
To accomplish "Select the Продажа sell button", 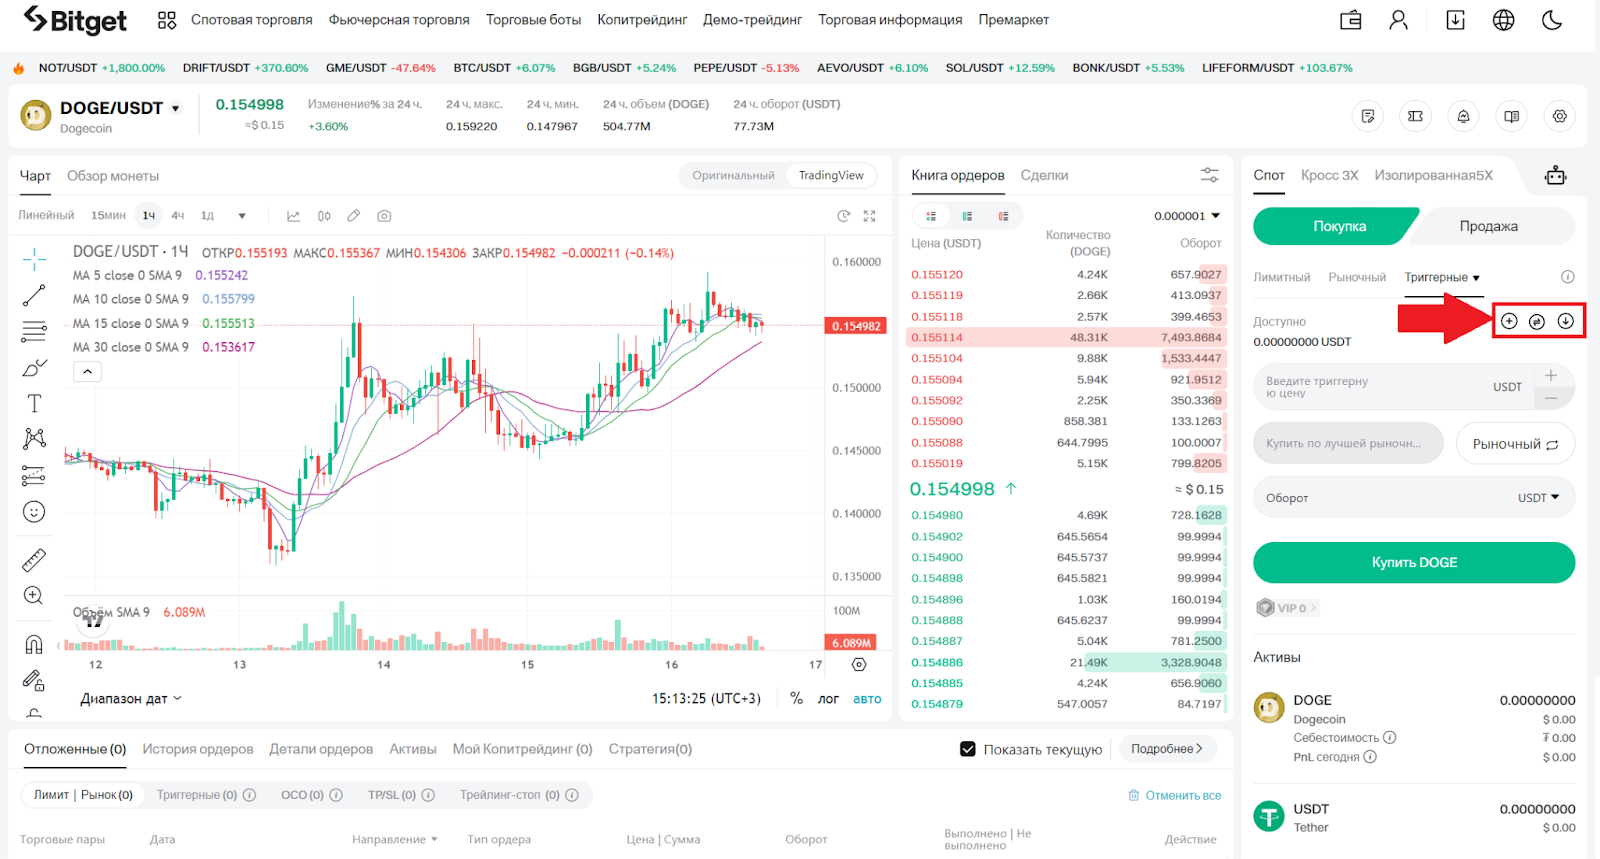I will 1489,226.
